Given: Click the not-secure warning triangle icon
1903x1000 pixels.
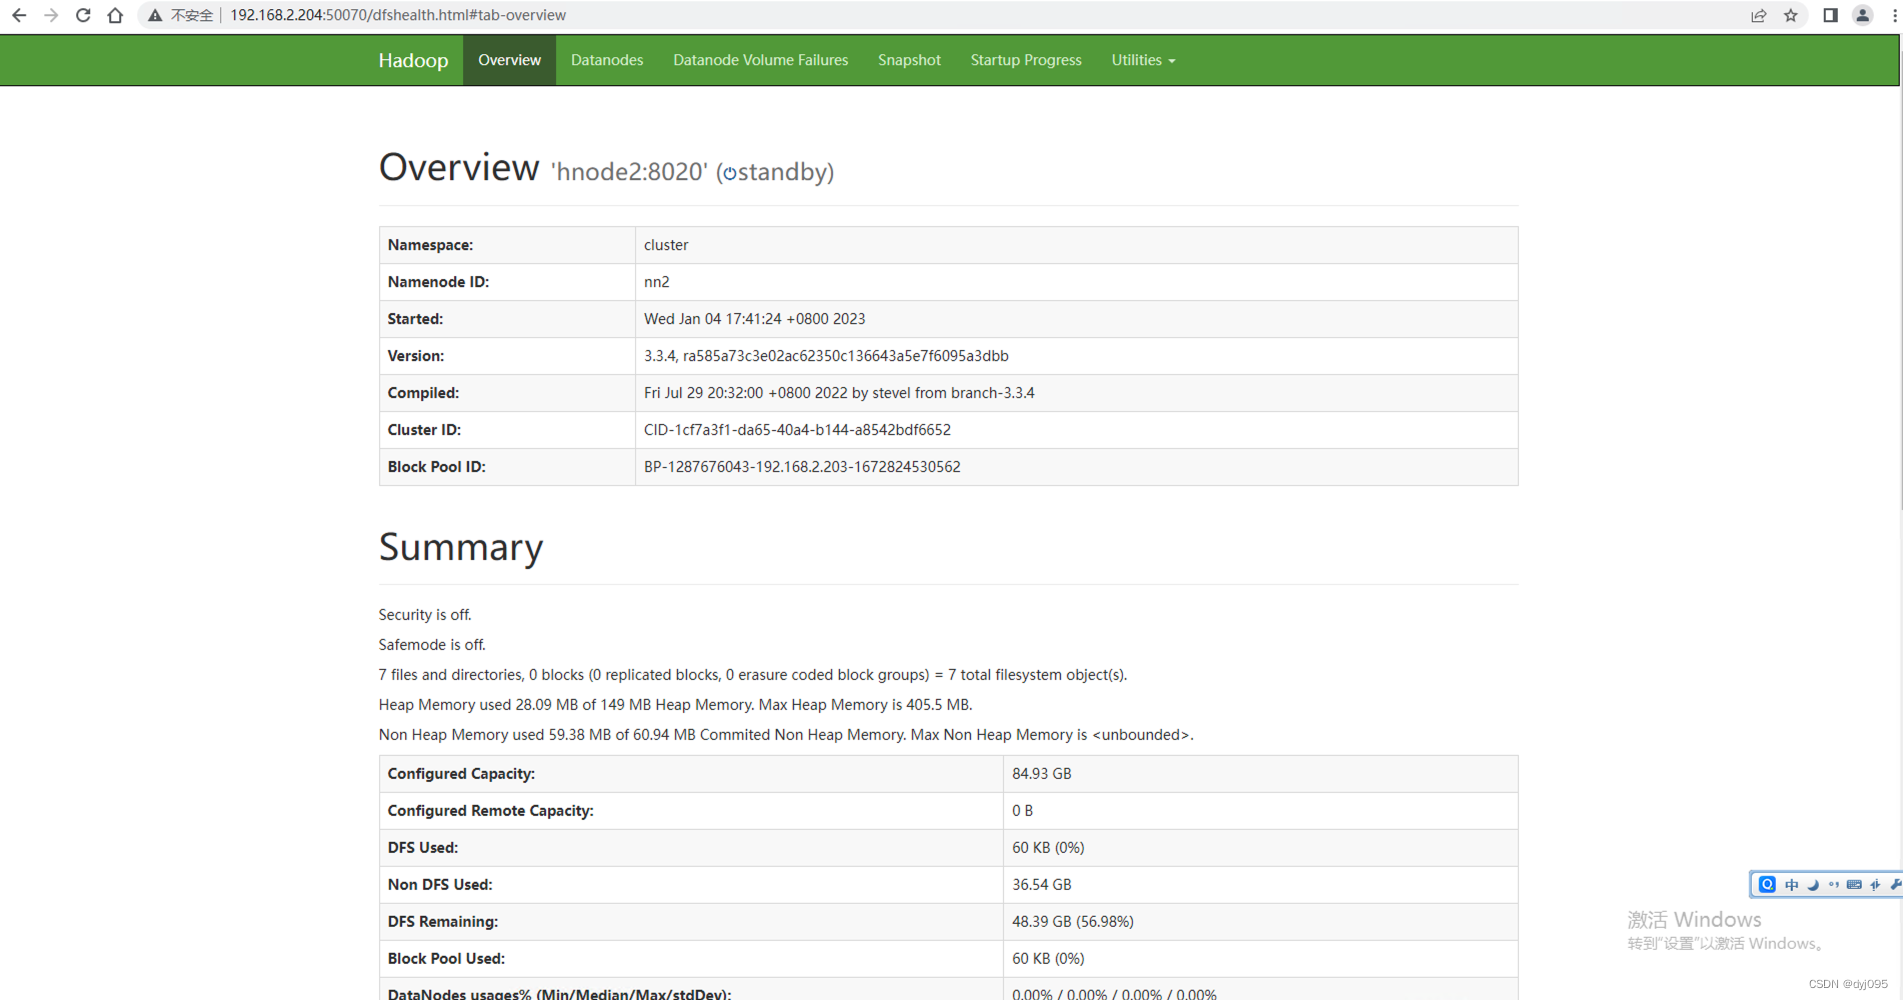Looking at the screenshot, I should 155,15.
